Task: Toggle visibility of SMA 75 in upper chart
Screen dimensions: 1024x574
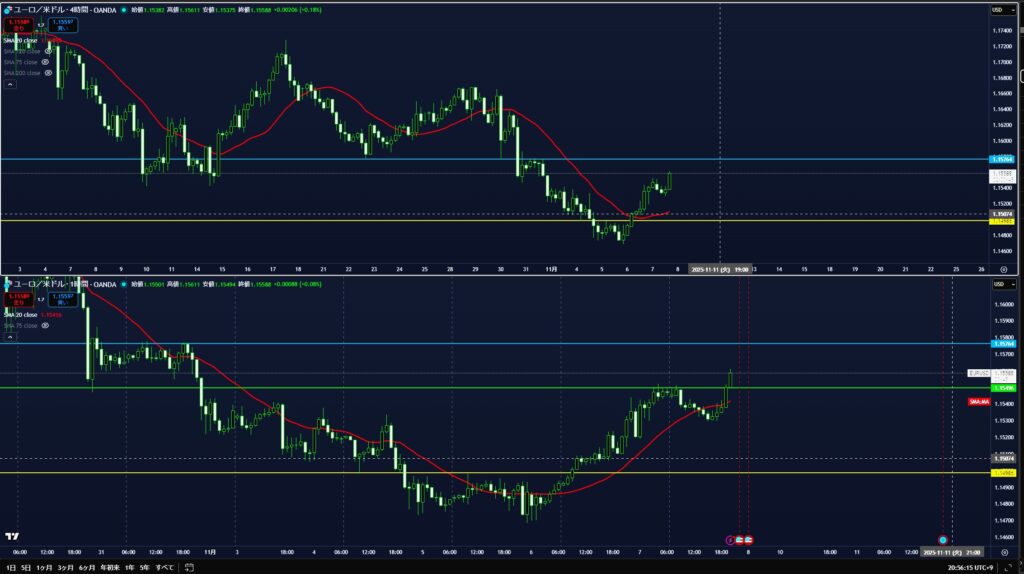Action: [x=45, y=61]
